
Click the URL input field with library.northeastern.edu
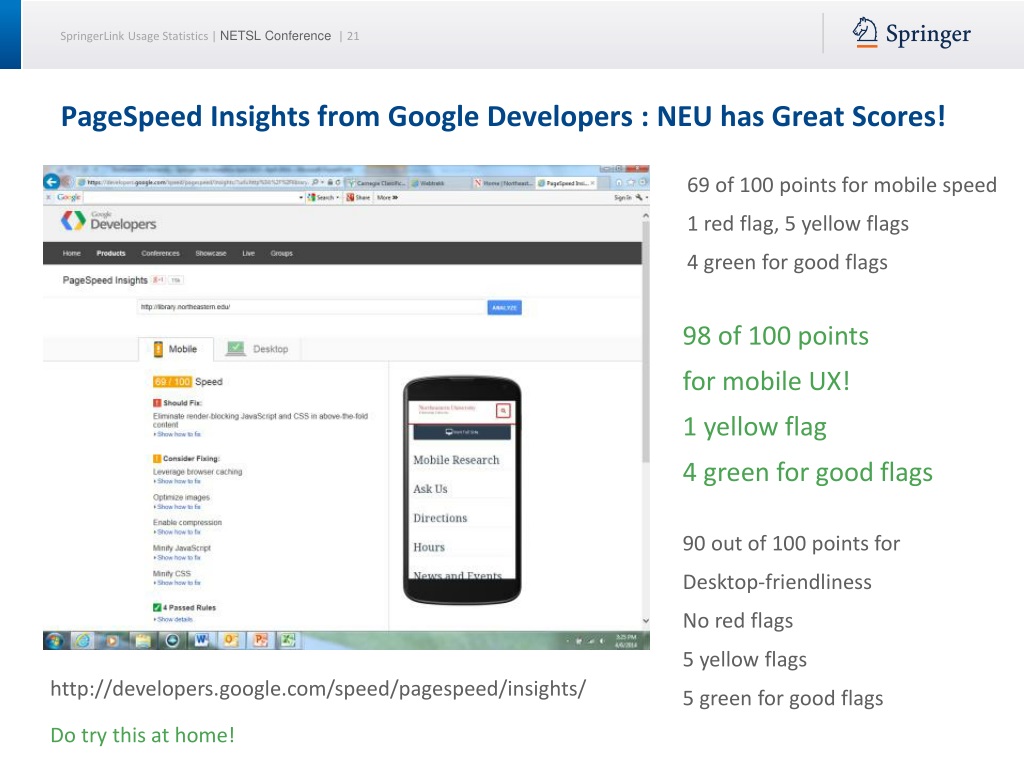tap(310, 308)
